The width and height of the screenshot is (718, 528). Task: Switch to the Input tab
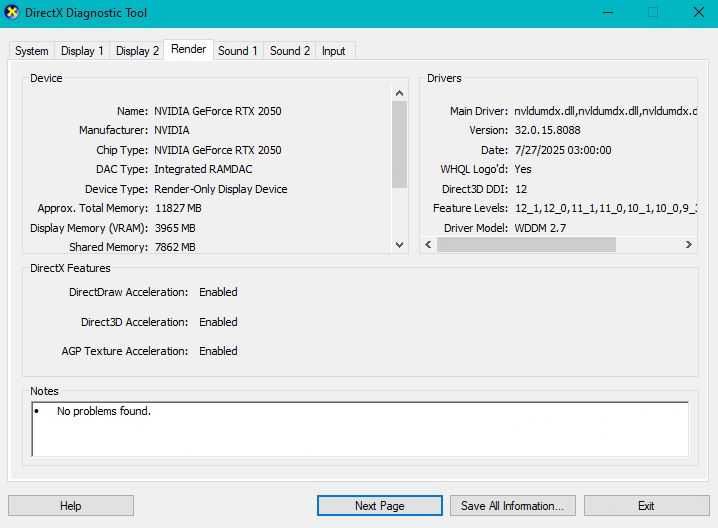click(x=333, y=51)
